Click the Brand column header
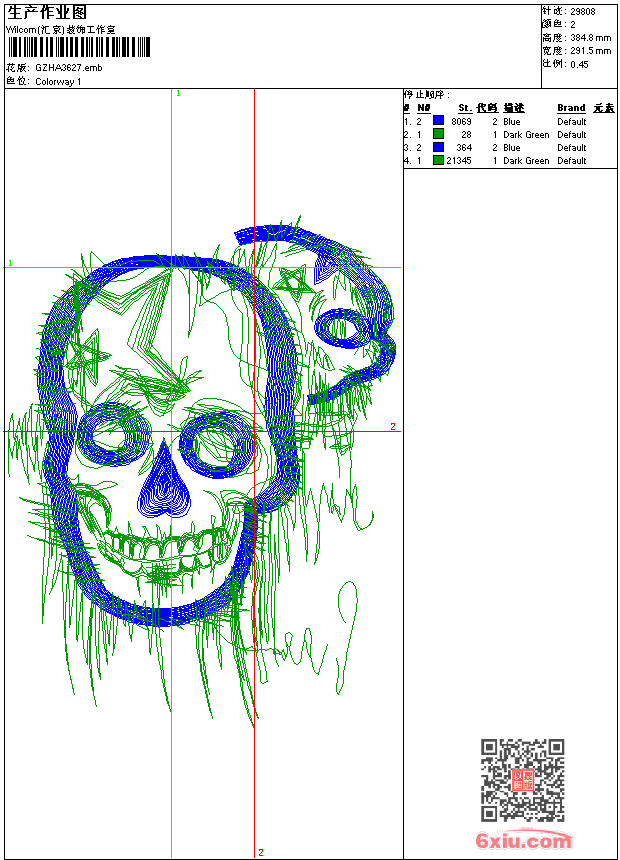The height and width of the screenshot is (860, 620). coord(571,108)
